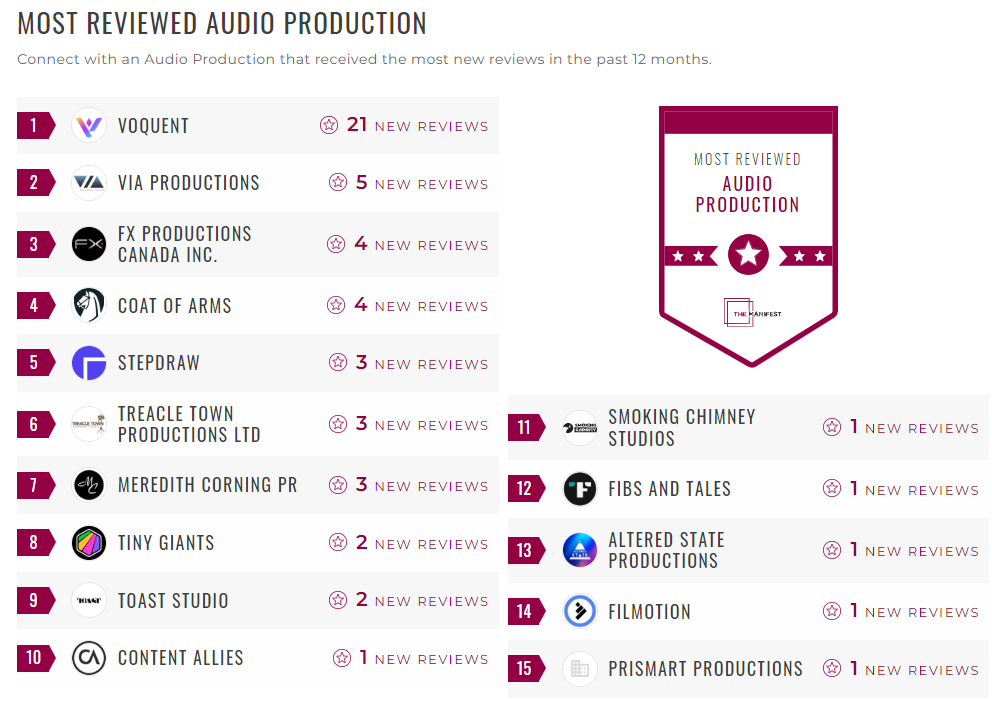Click the star icon beside Voquent's review count
Screen dimensions: 992x701
coord(329,124)
